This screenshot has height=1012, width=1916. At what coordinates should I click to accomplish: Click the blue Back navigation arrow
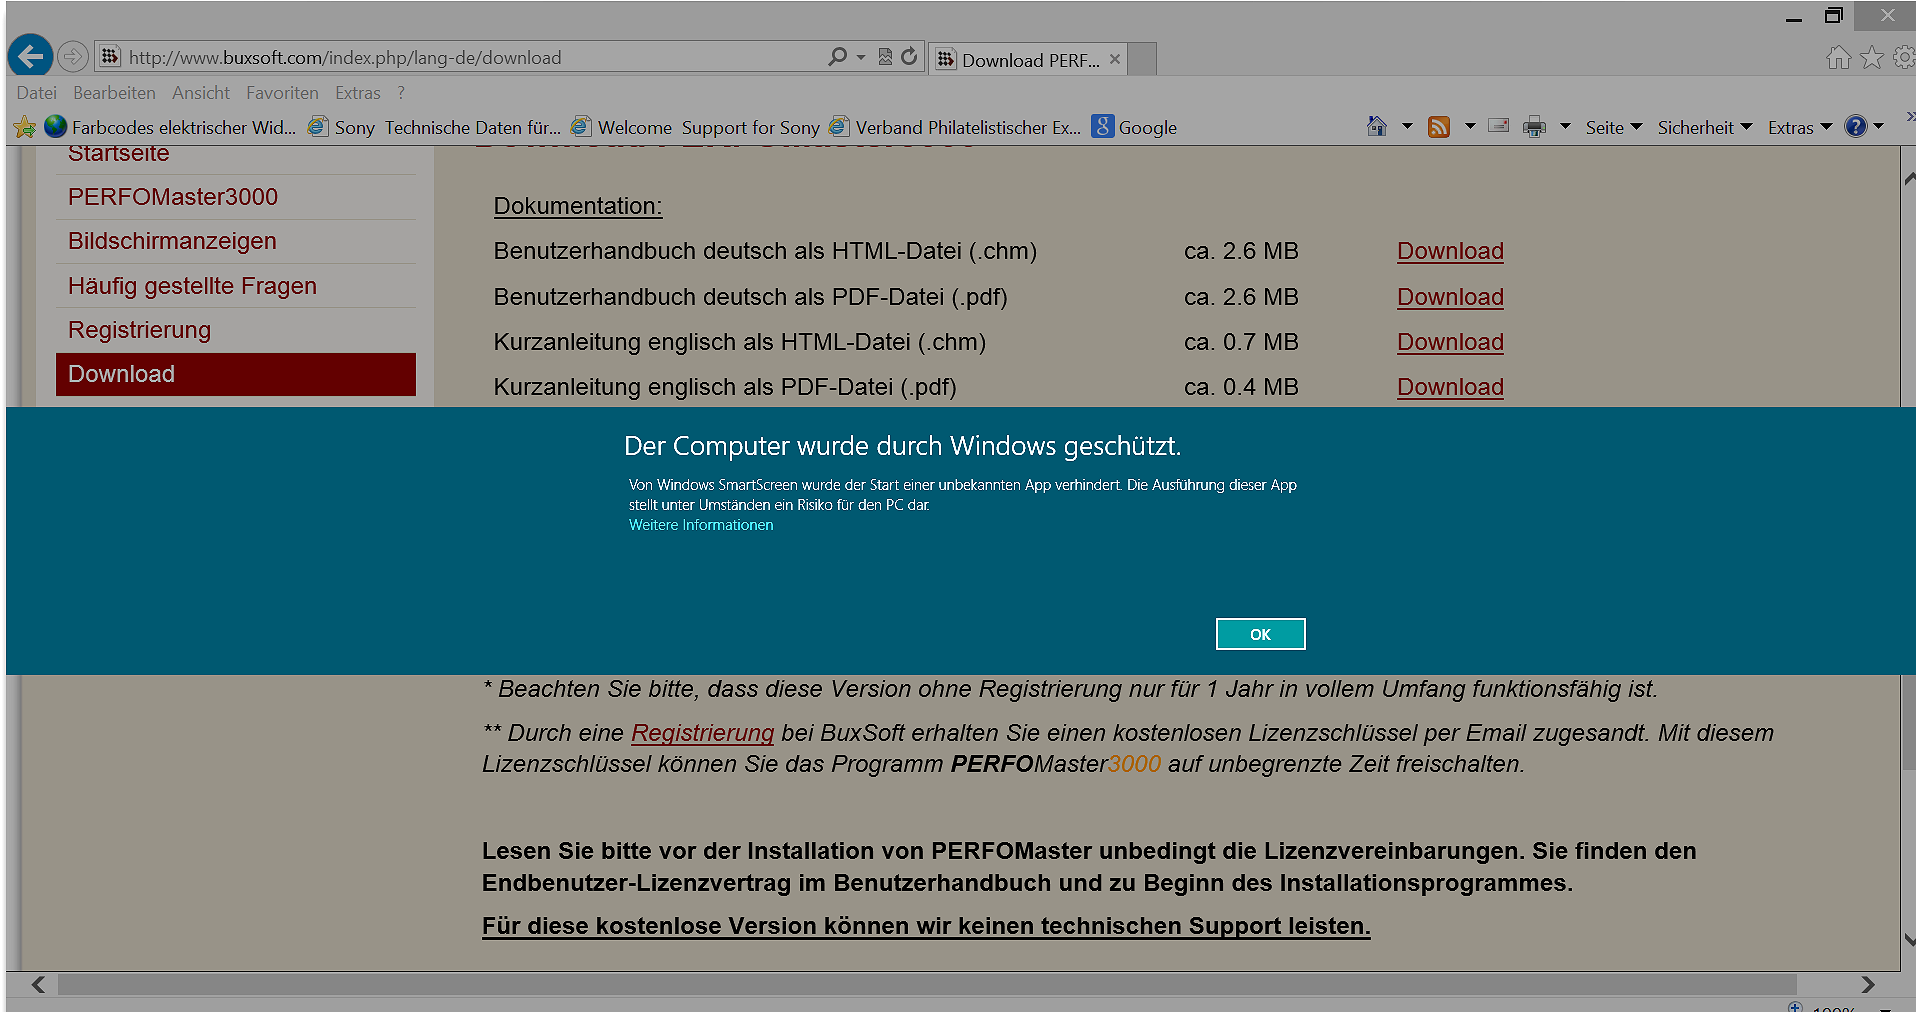[x=30, y=57]
